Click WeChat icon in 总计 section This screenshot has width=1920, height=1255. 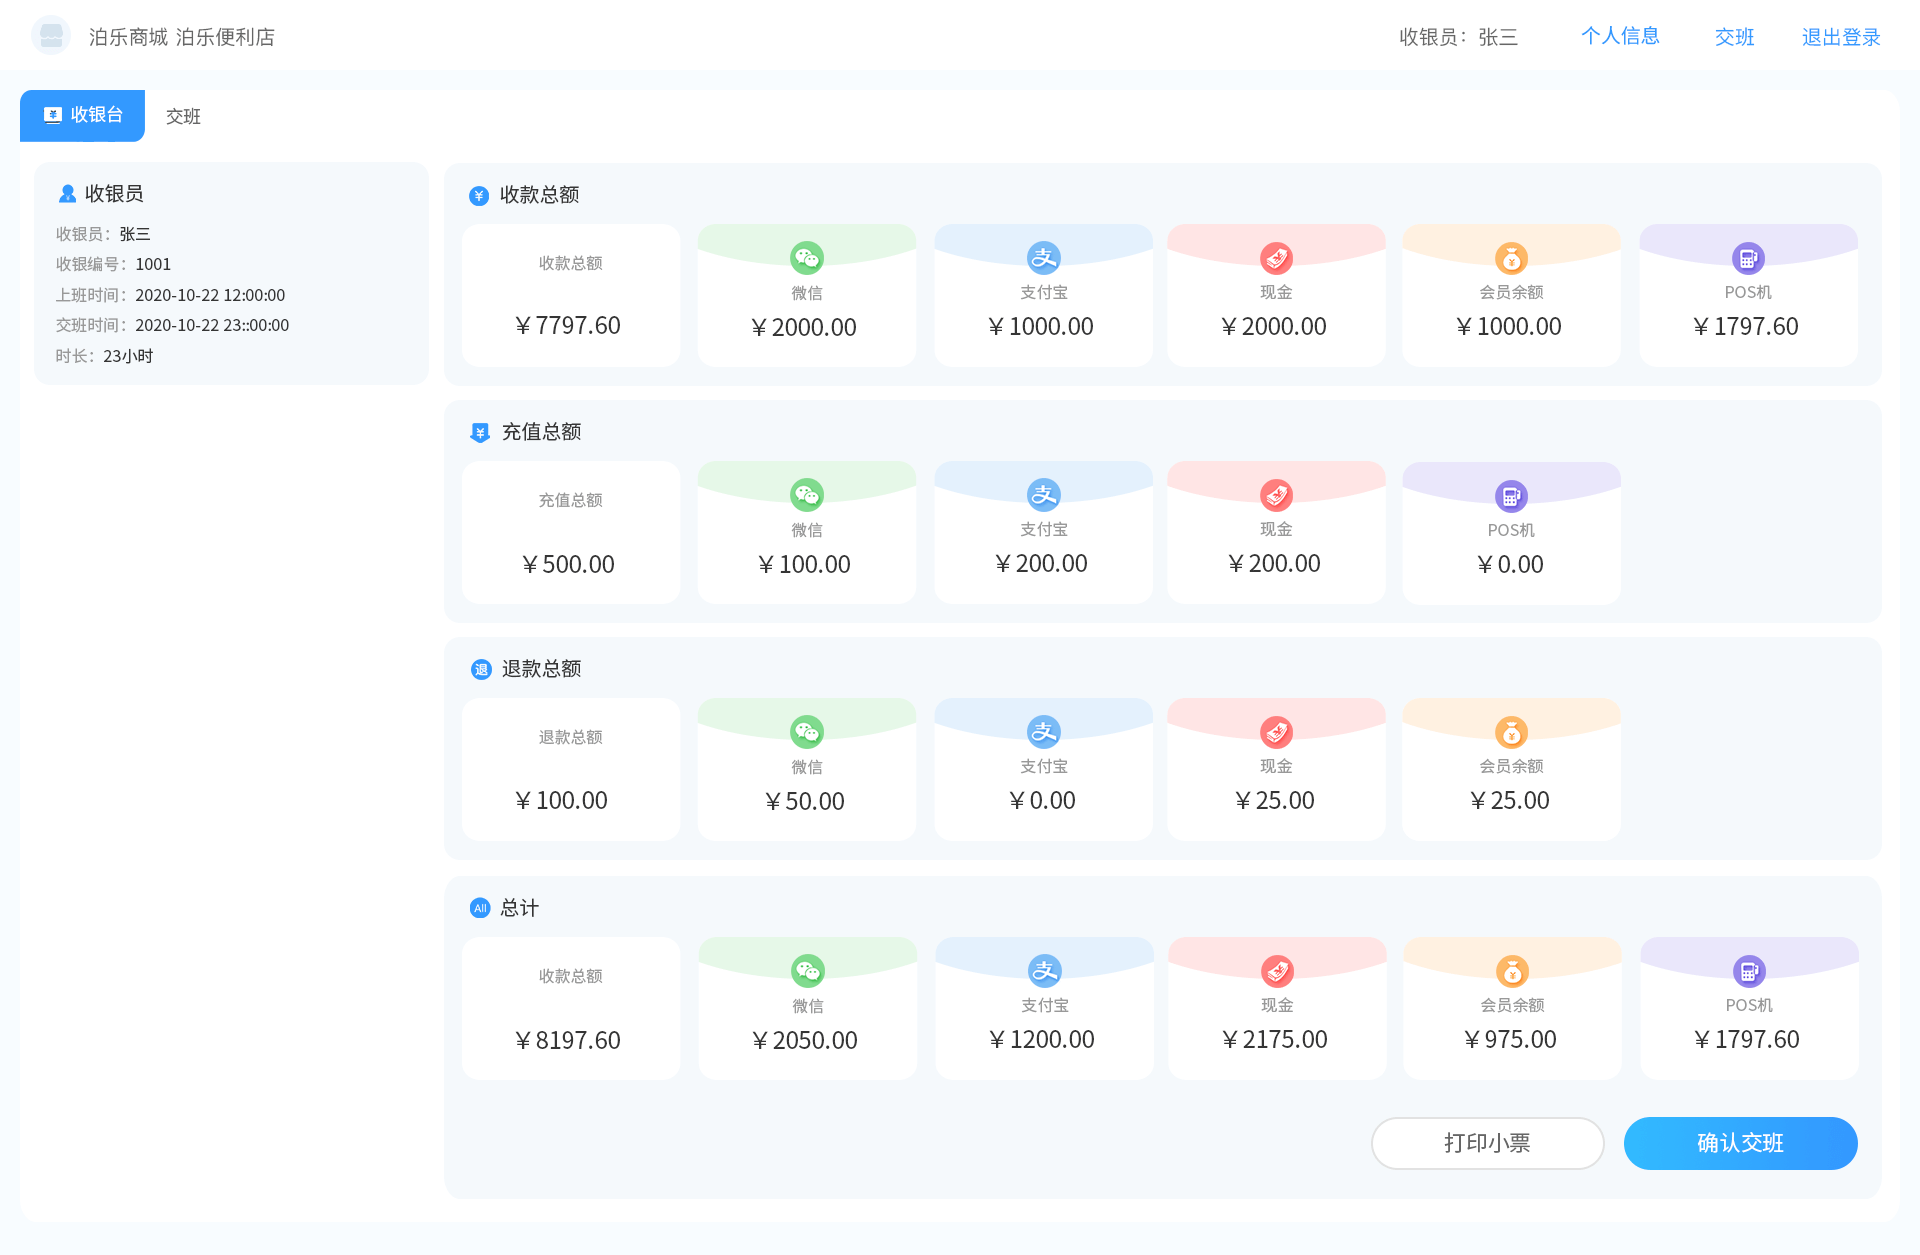click(807, 971)
